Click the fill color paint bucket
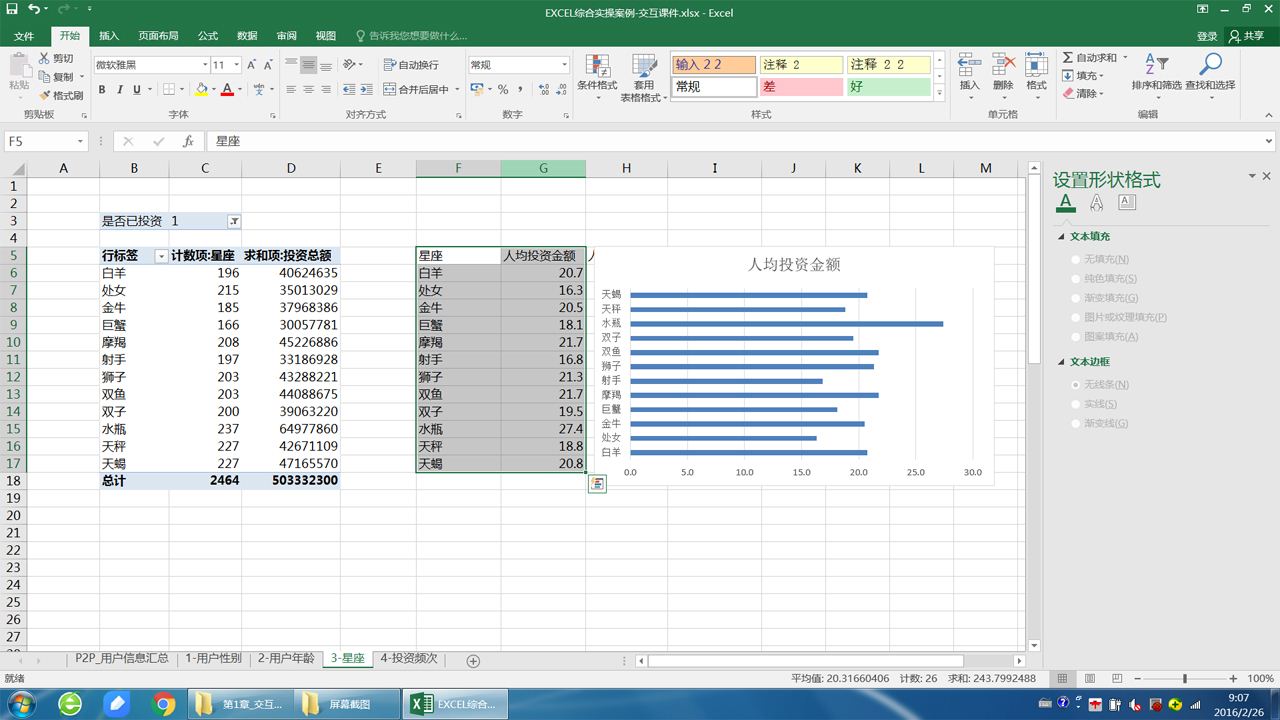 click(201, 90)
